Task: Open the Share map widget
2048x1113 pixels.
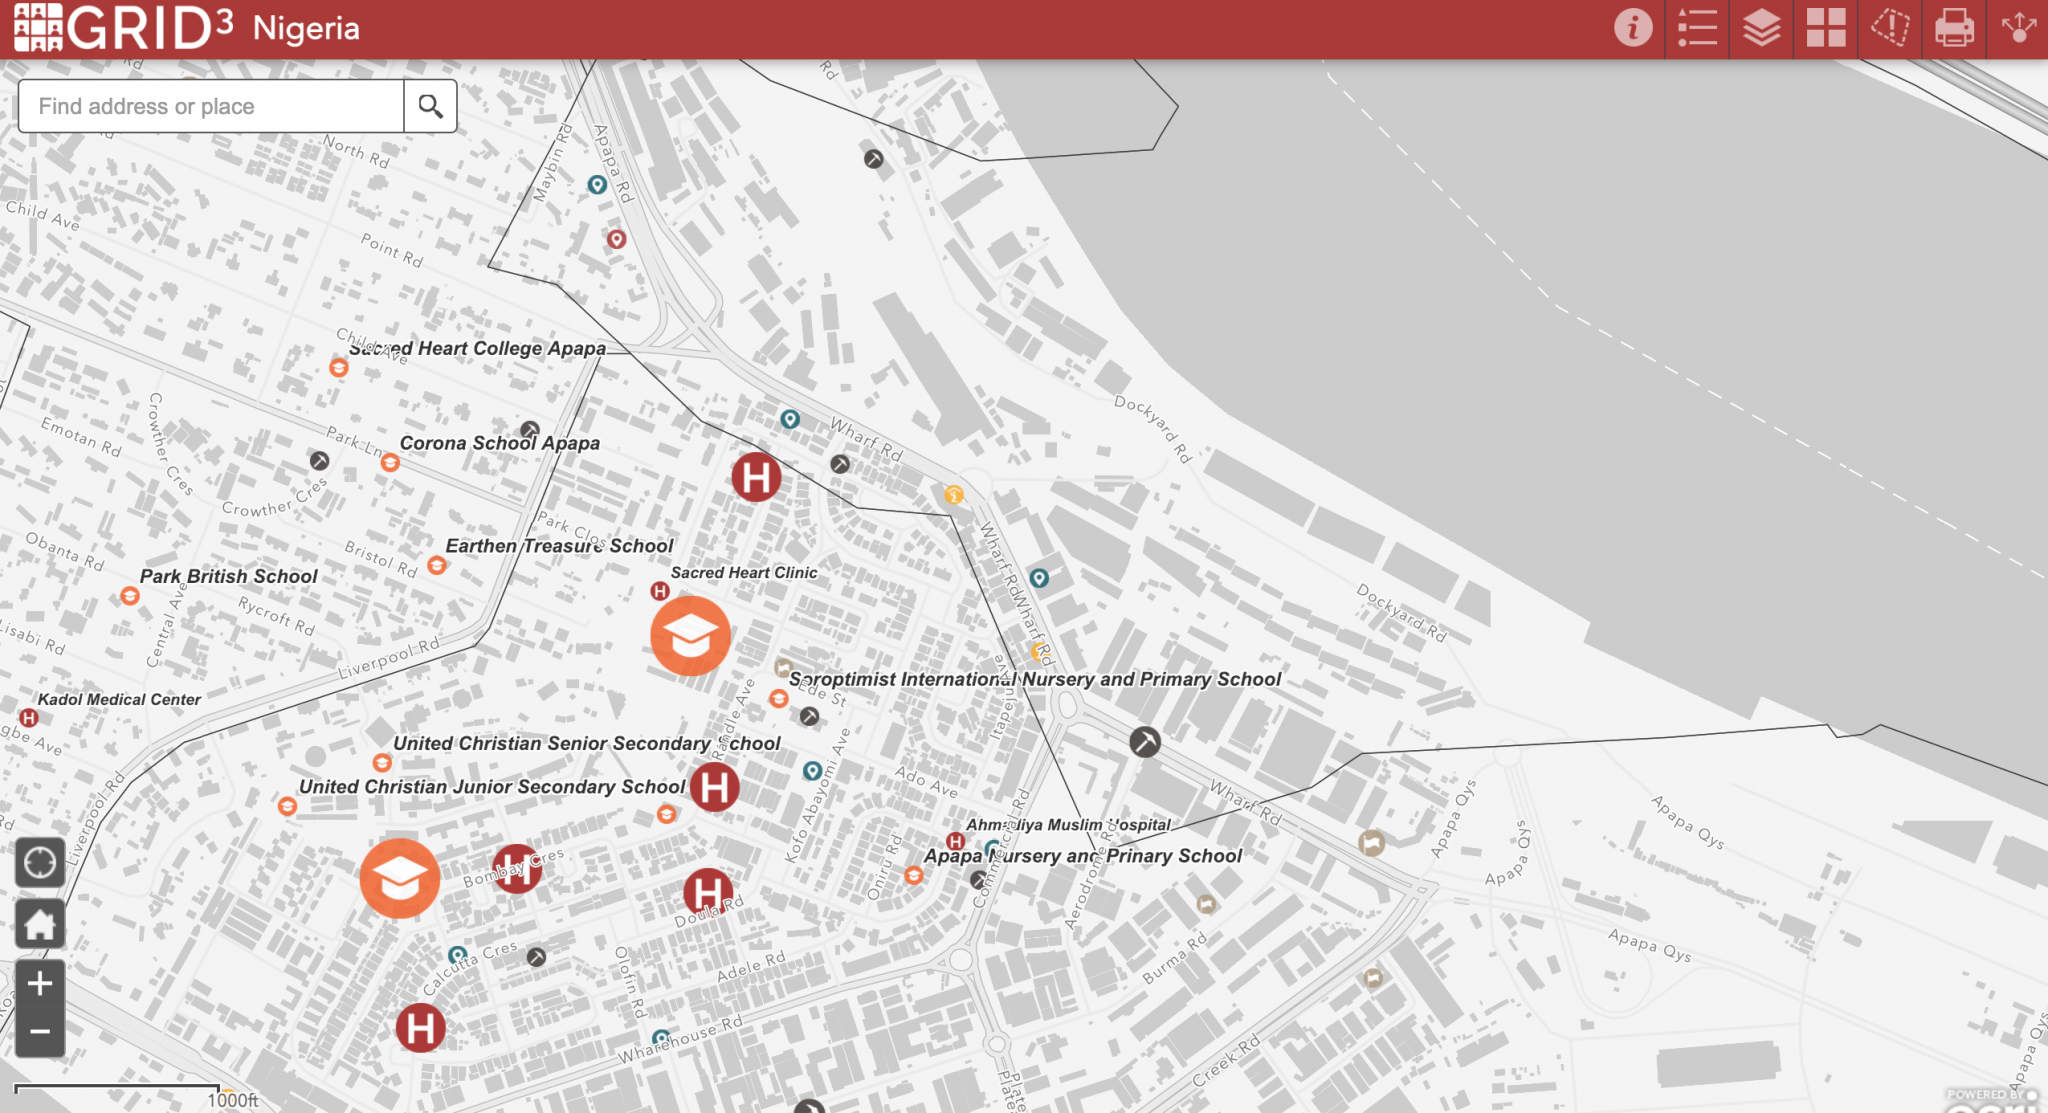Action: [2018, 27]
